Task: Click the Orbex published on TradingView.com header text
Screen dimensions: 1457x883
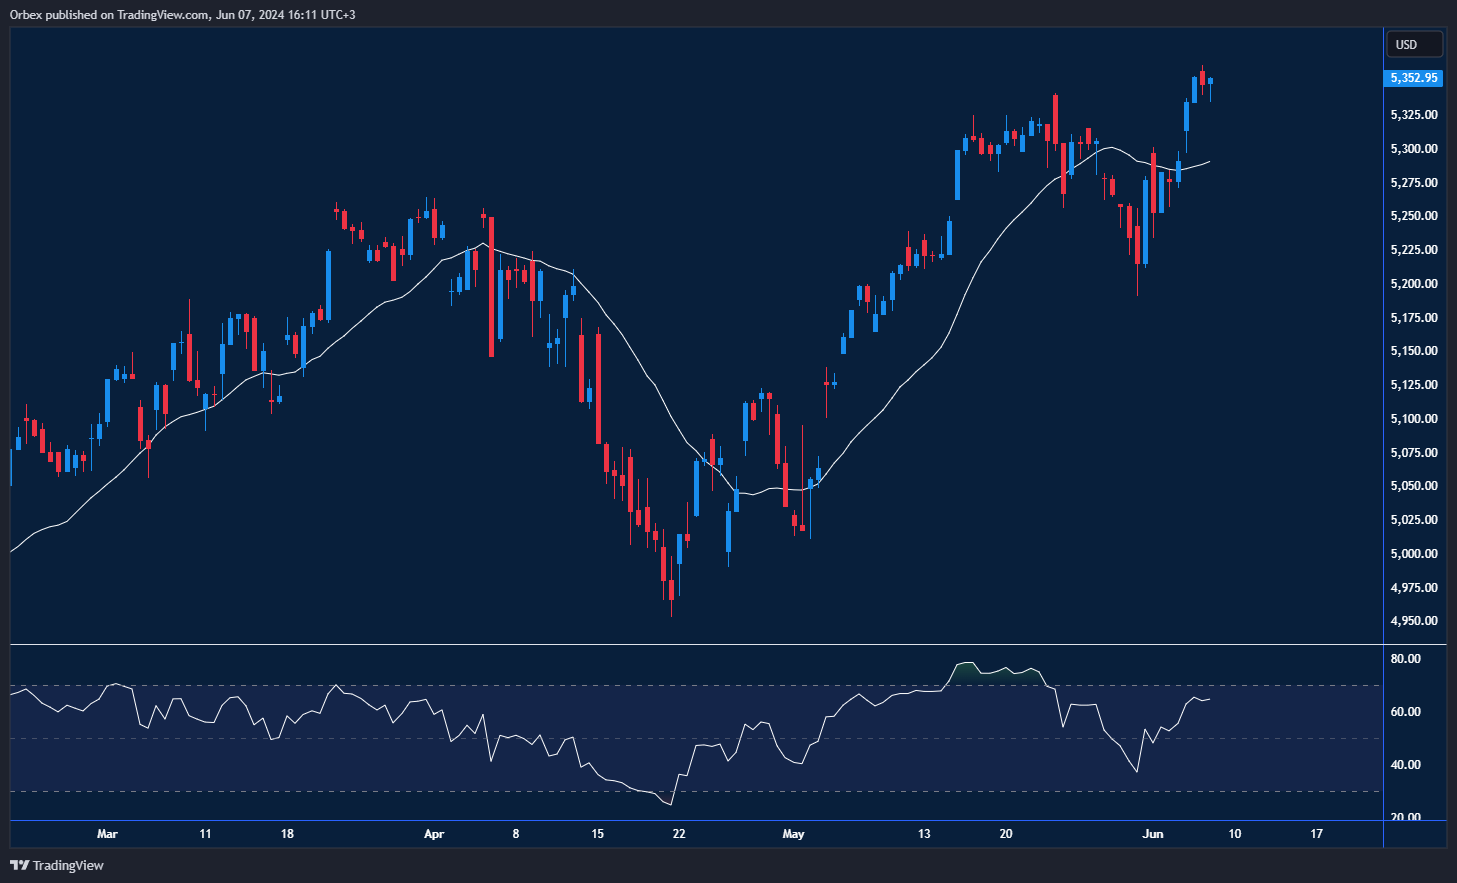Action: click(x=182, y=14)
